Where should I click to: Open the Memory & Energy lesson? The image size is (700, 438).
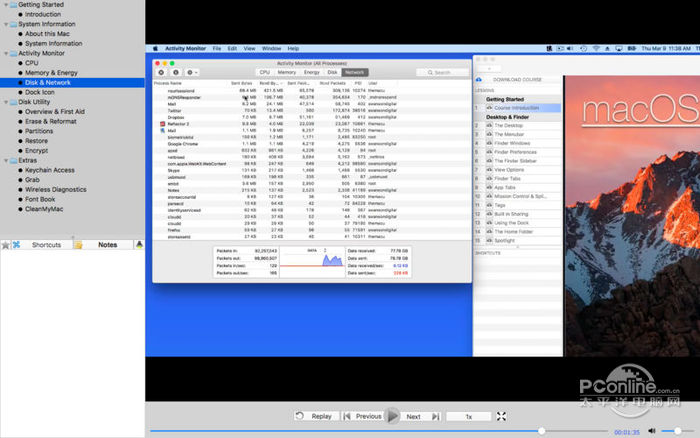pos(51,73)
